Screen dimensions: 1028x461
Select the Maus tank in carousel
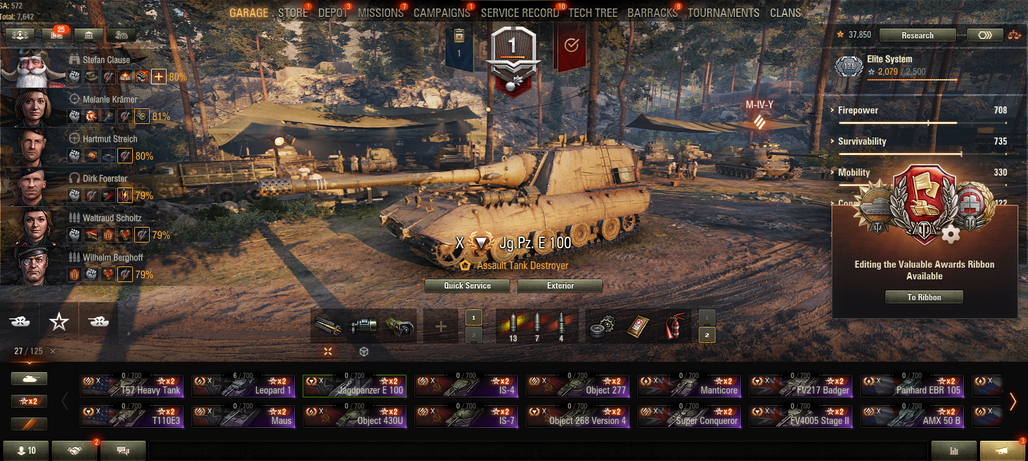(243, 416)
